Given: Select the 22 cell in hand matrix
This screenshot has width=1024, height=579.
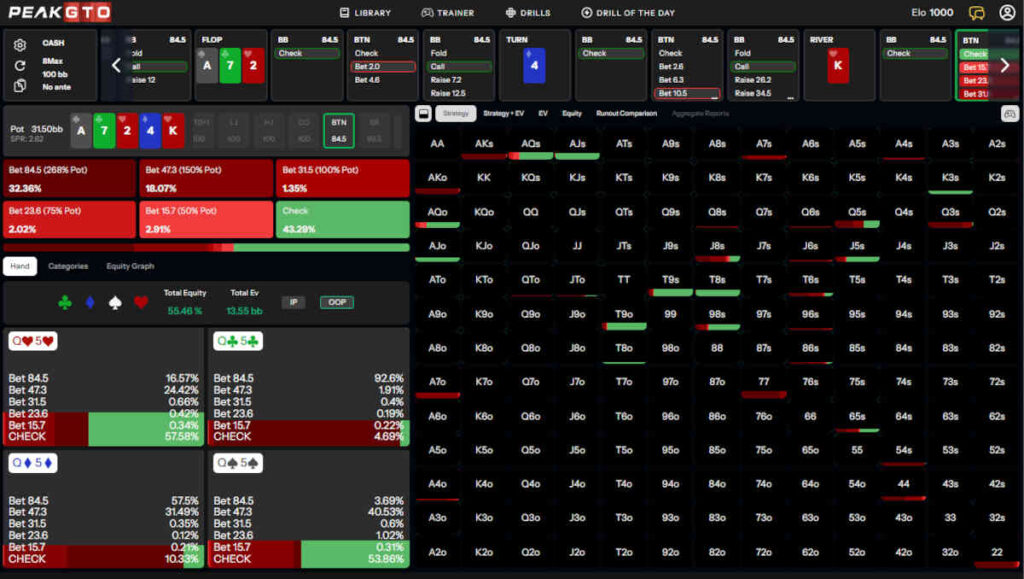Looking at the screenshot, I should (x=997, y=552).
